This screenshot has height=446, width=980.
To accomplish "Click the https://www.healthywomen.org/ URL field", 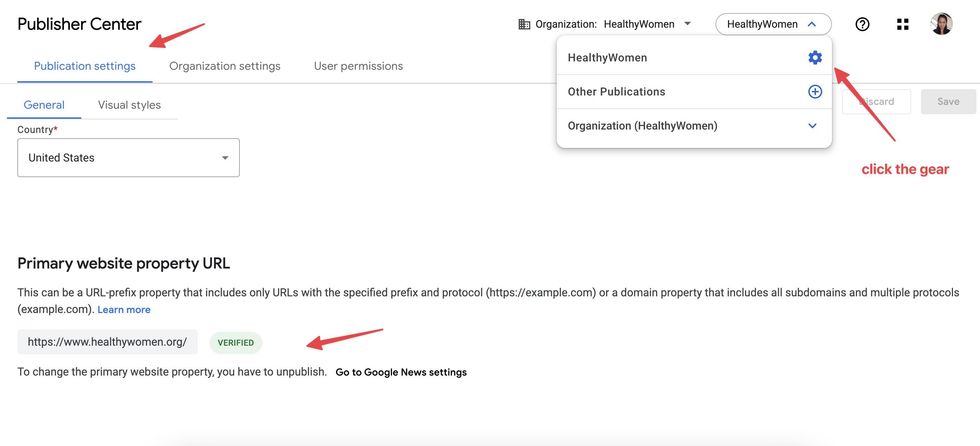I will click(x=108, y=342).
